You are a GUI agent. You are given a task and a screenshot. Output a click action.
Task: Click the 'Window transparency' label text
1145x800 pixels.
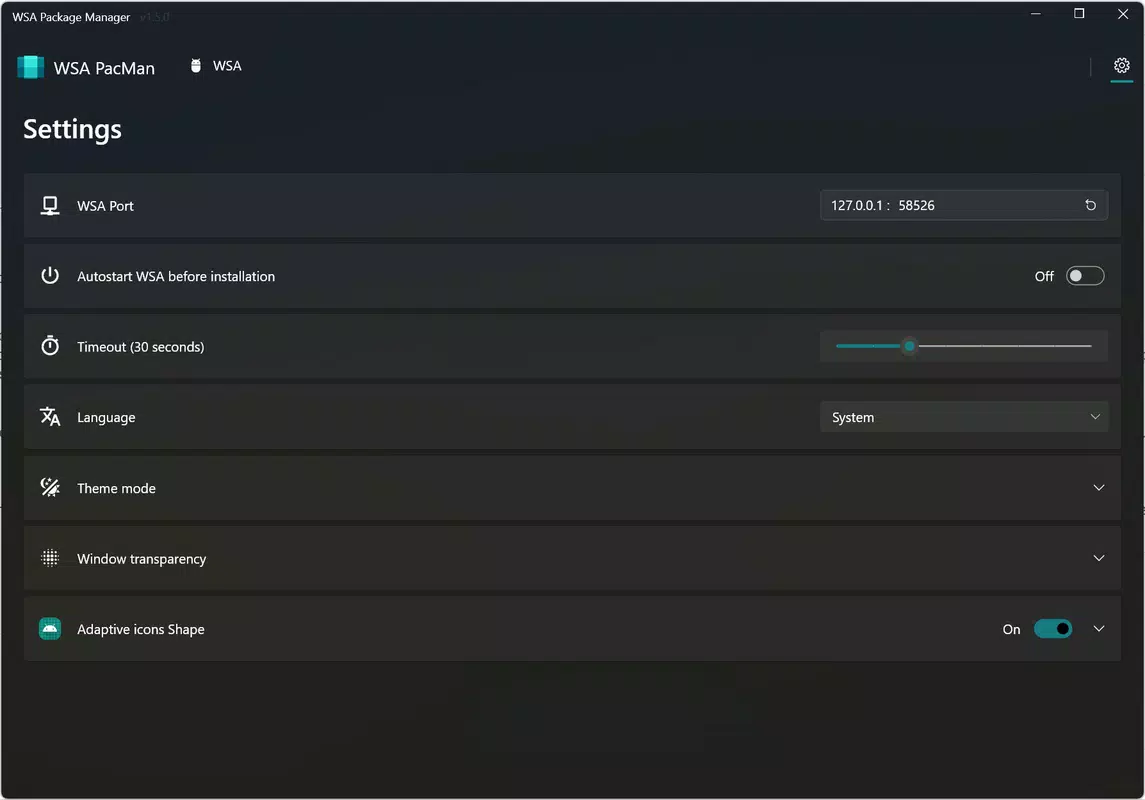pyautogui.click(x=142, y=559)
